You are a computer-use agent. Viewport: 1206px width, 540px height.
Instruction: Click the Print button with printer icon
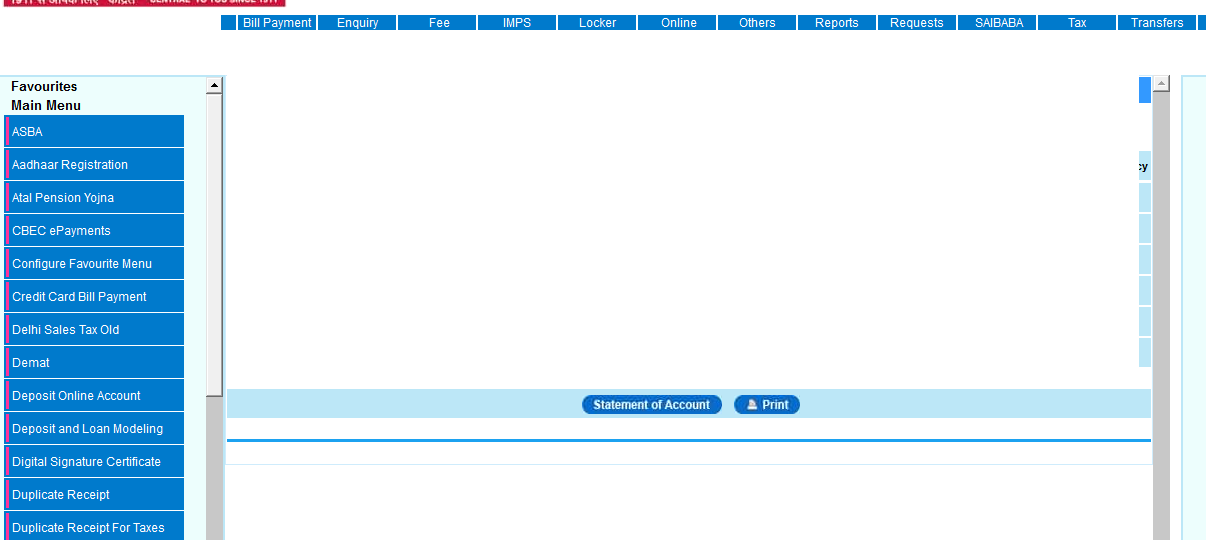coord(767,405)
